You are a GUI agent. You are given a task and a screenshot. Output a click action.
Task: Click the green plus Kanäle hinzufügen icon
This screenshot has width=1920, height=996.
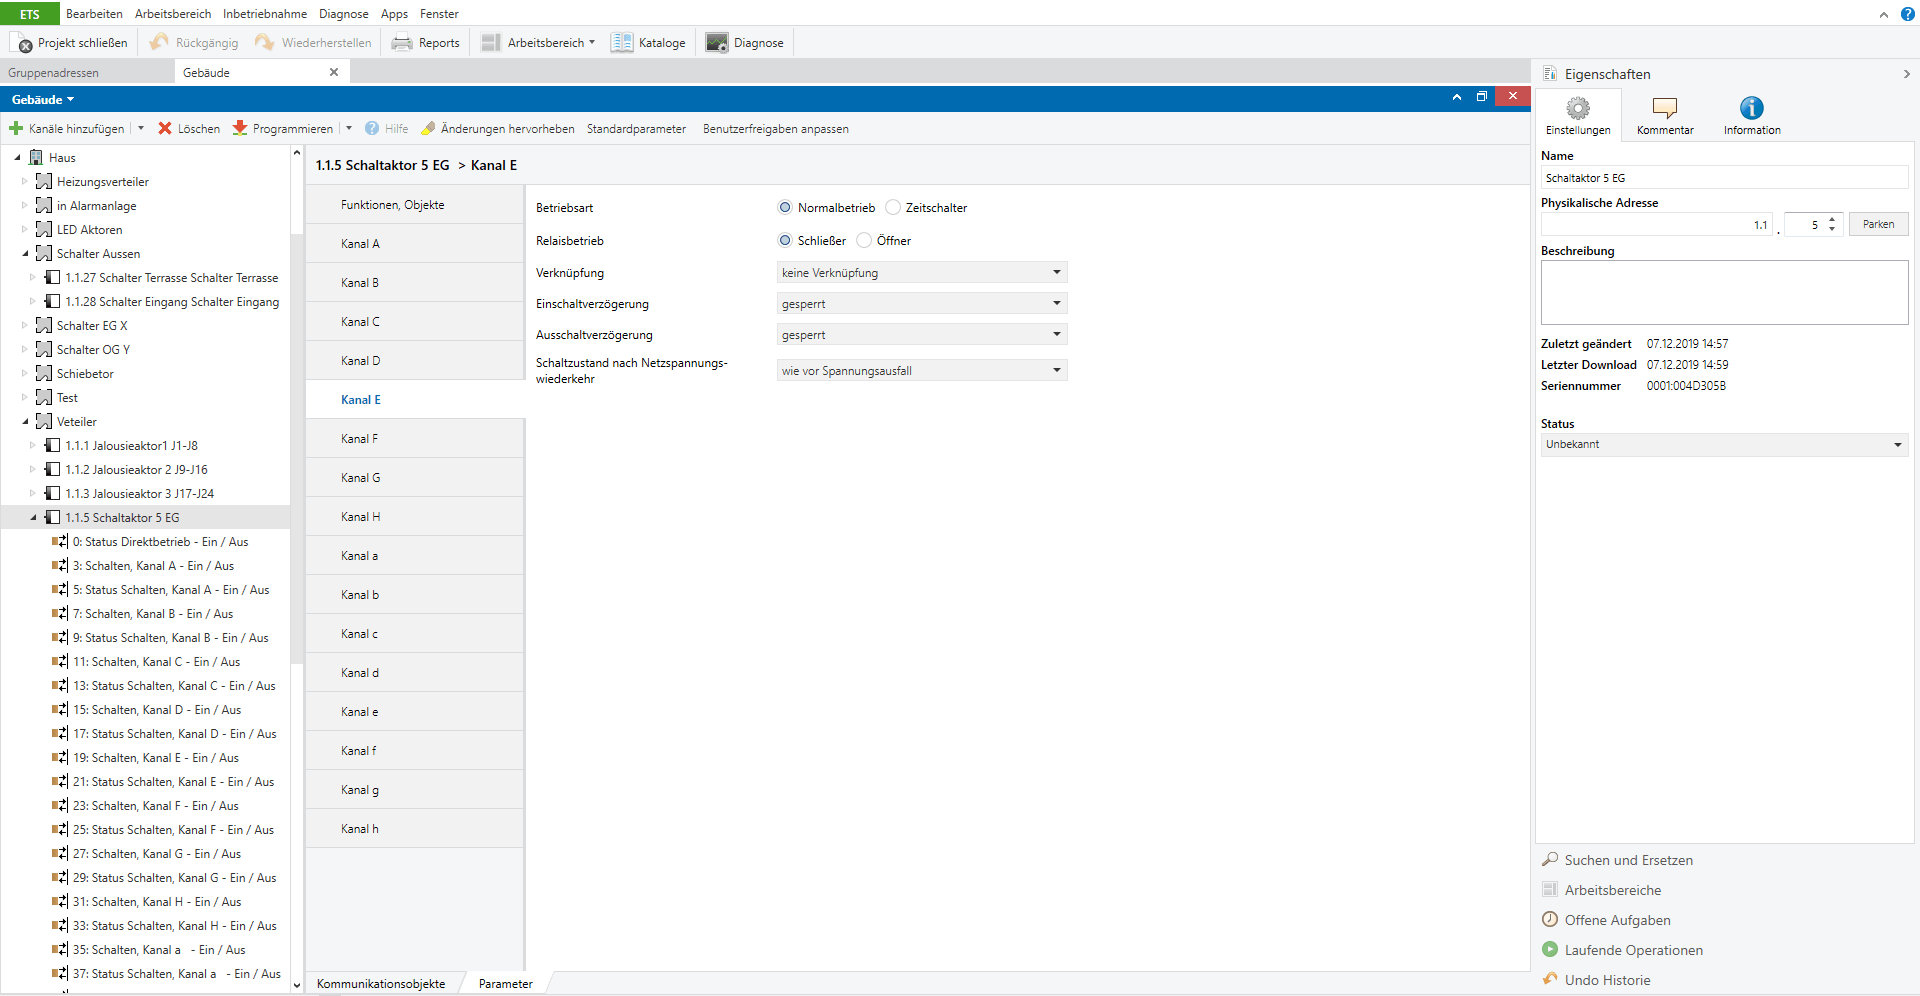[x=16, y=129]
